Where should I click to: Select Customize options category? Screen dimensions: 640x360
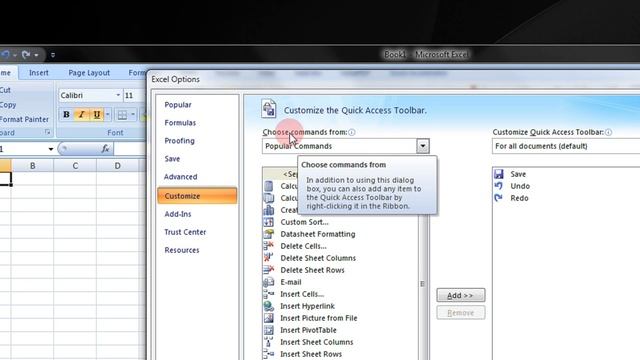click(x=197, y=196)
